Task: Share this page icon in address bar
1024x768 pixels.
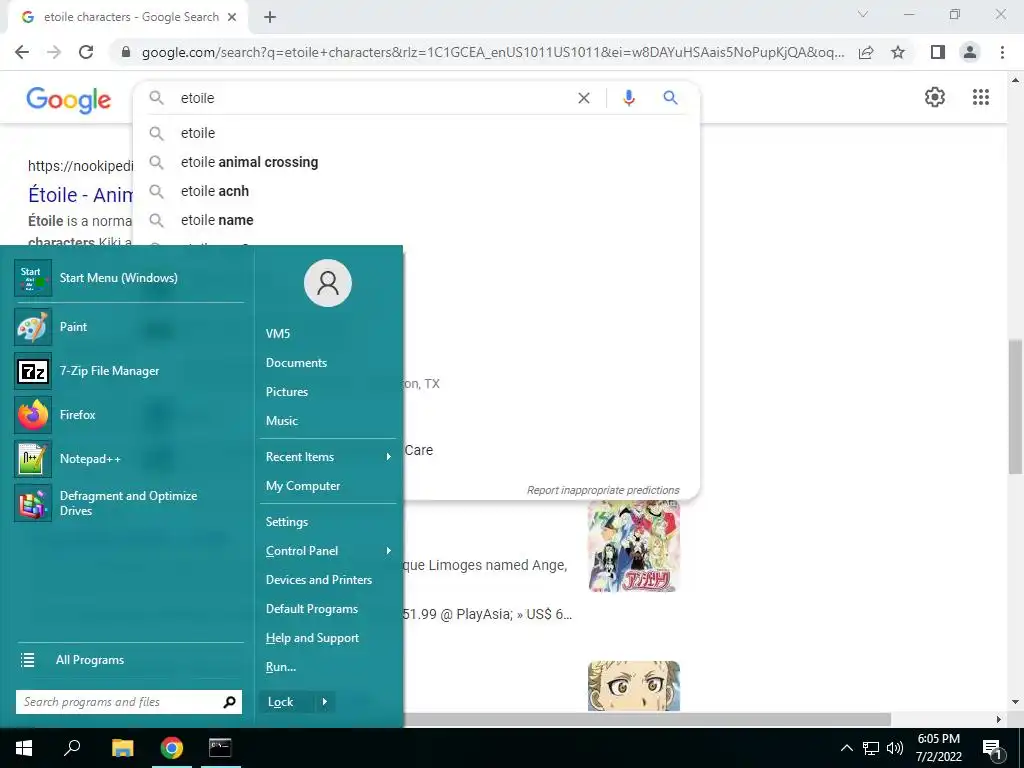Action: (866, 52)
